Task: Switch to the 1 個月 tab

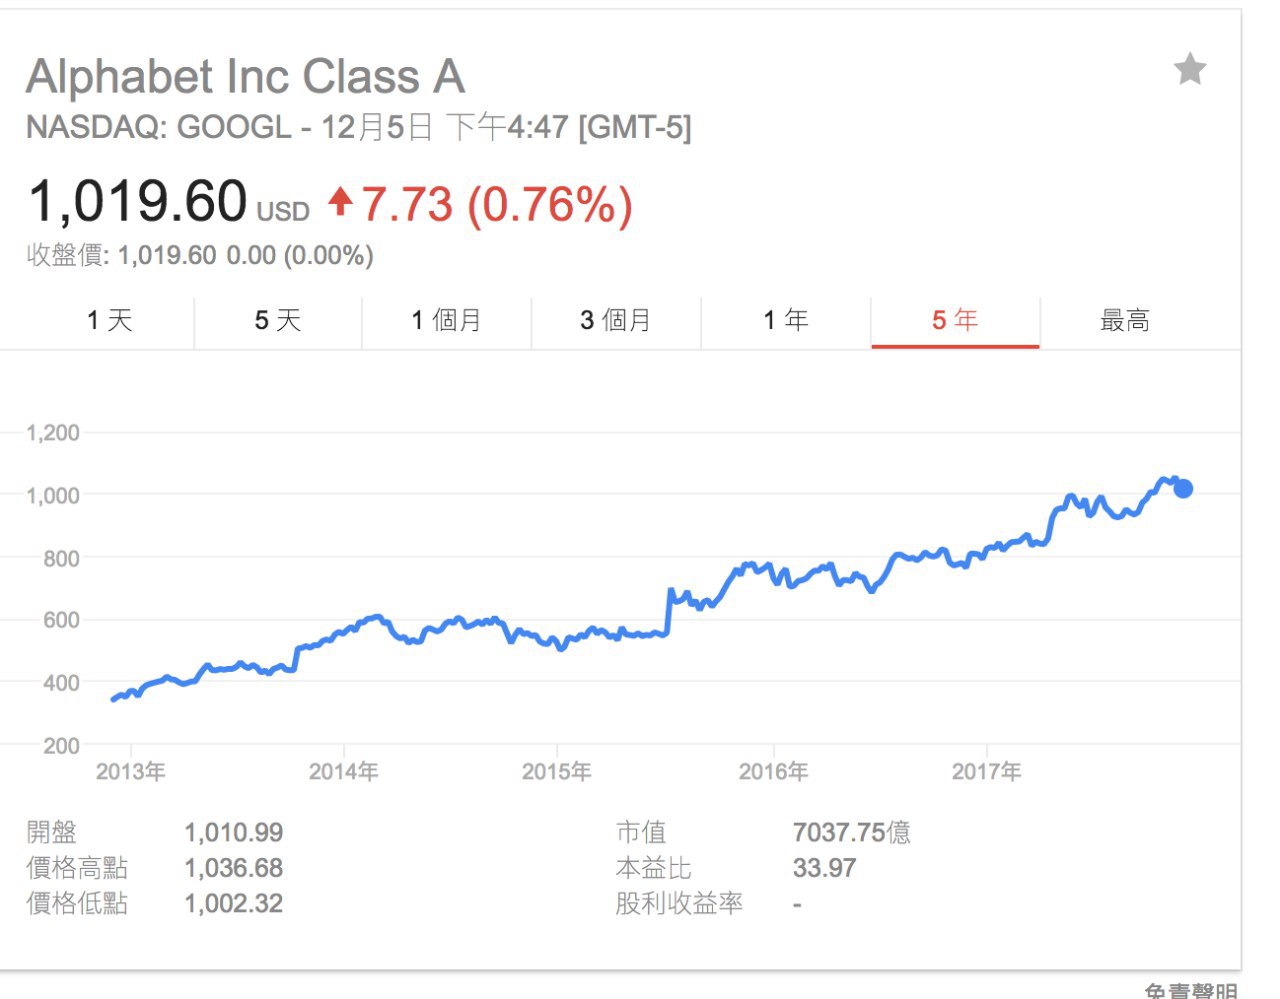Action: [446, 321]
